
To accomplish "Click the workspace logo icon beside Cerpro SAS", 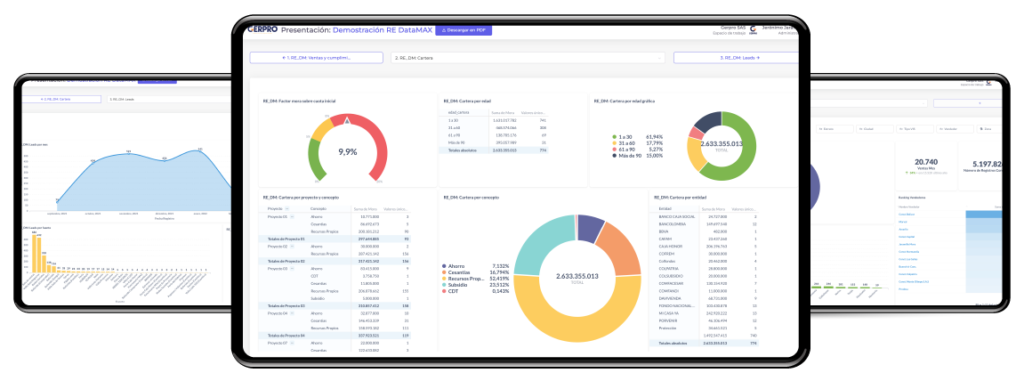I will (x=753, y=29).
